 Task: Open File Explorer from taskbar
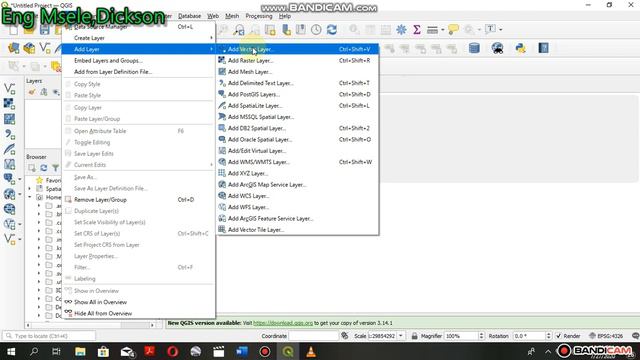point(80,351)
